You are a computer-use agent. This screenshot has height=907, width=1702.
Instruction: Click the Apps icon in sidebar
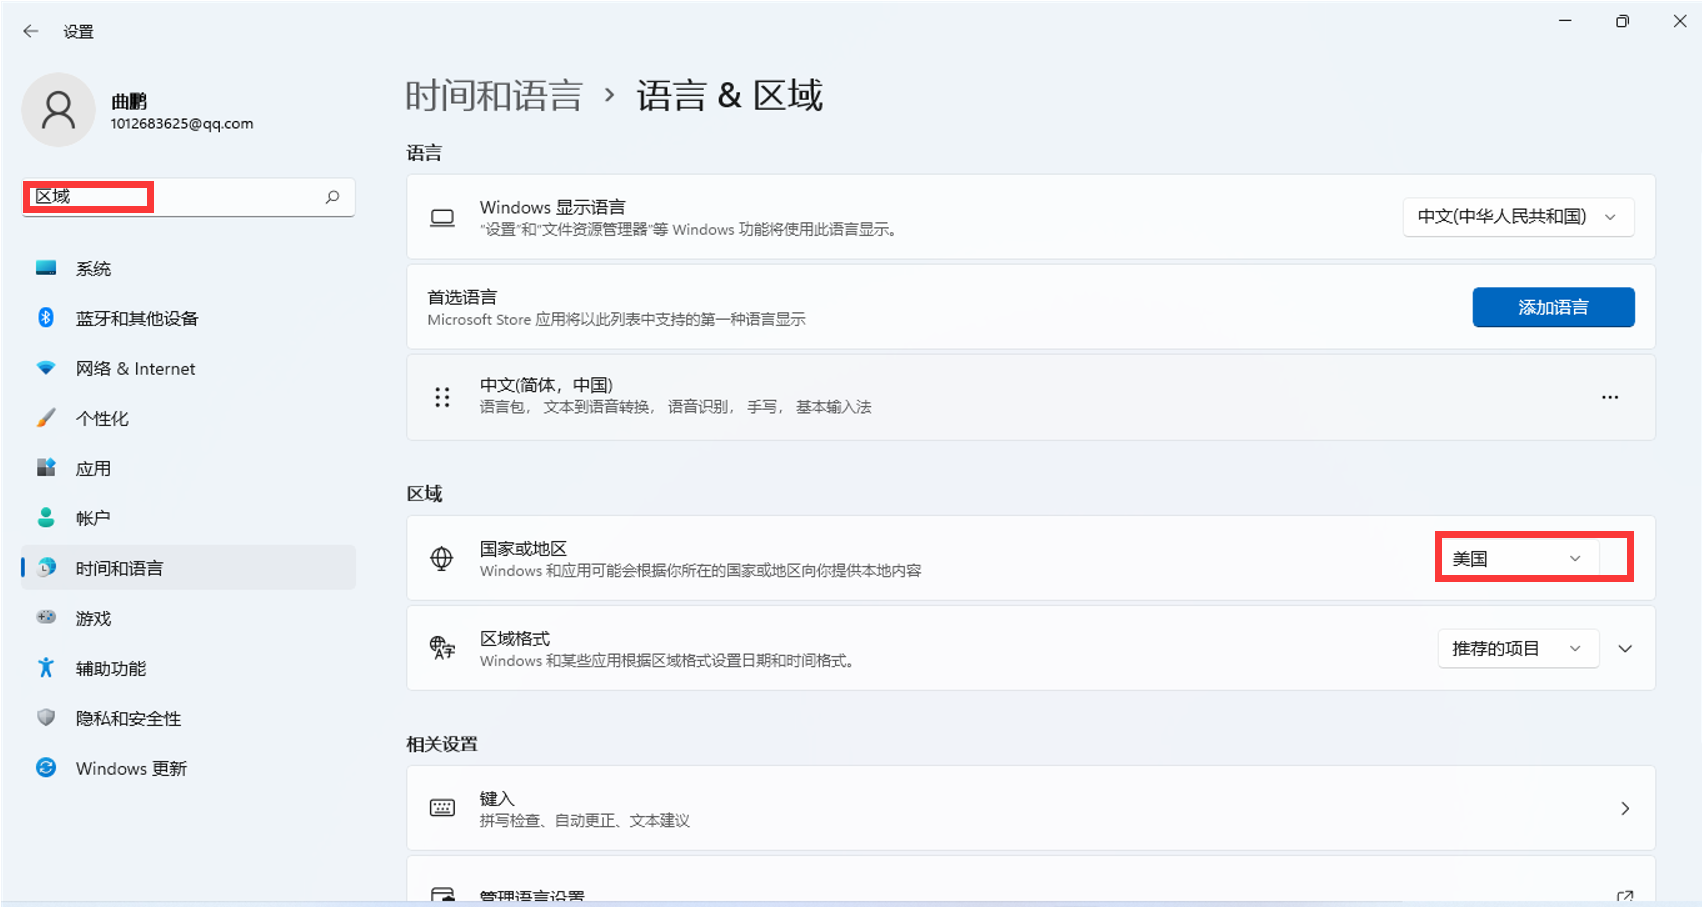[46, 468]
